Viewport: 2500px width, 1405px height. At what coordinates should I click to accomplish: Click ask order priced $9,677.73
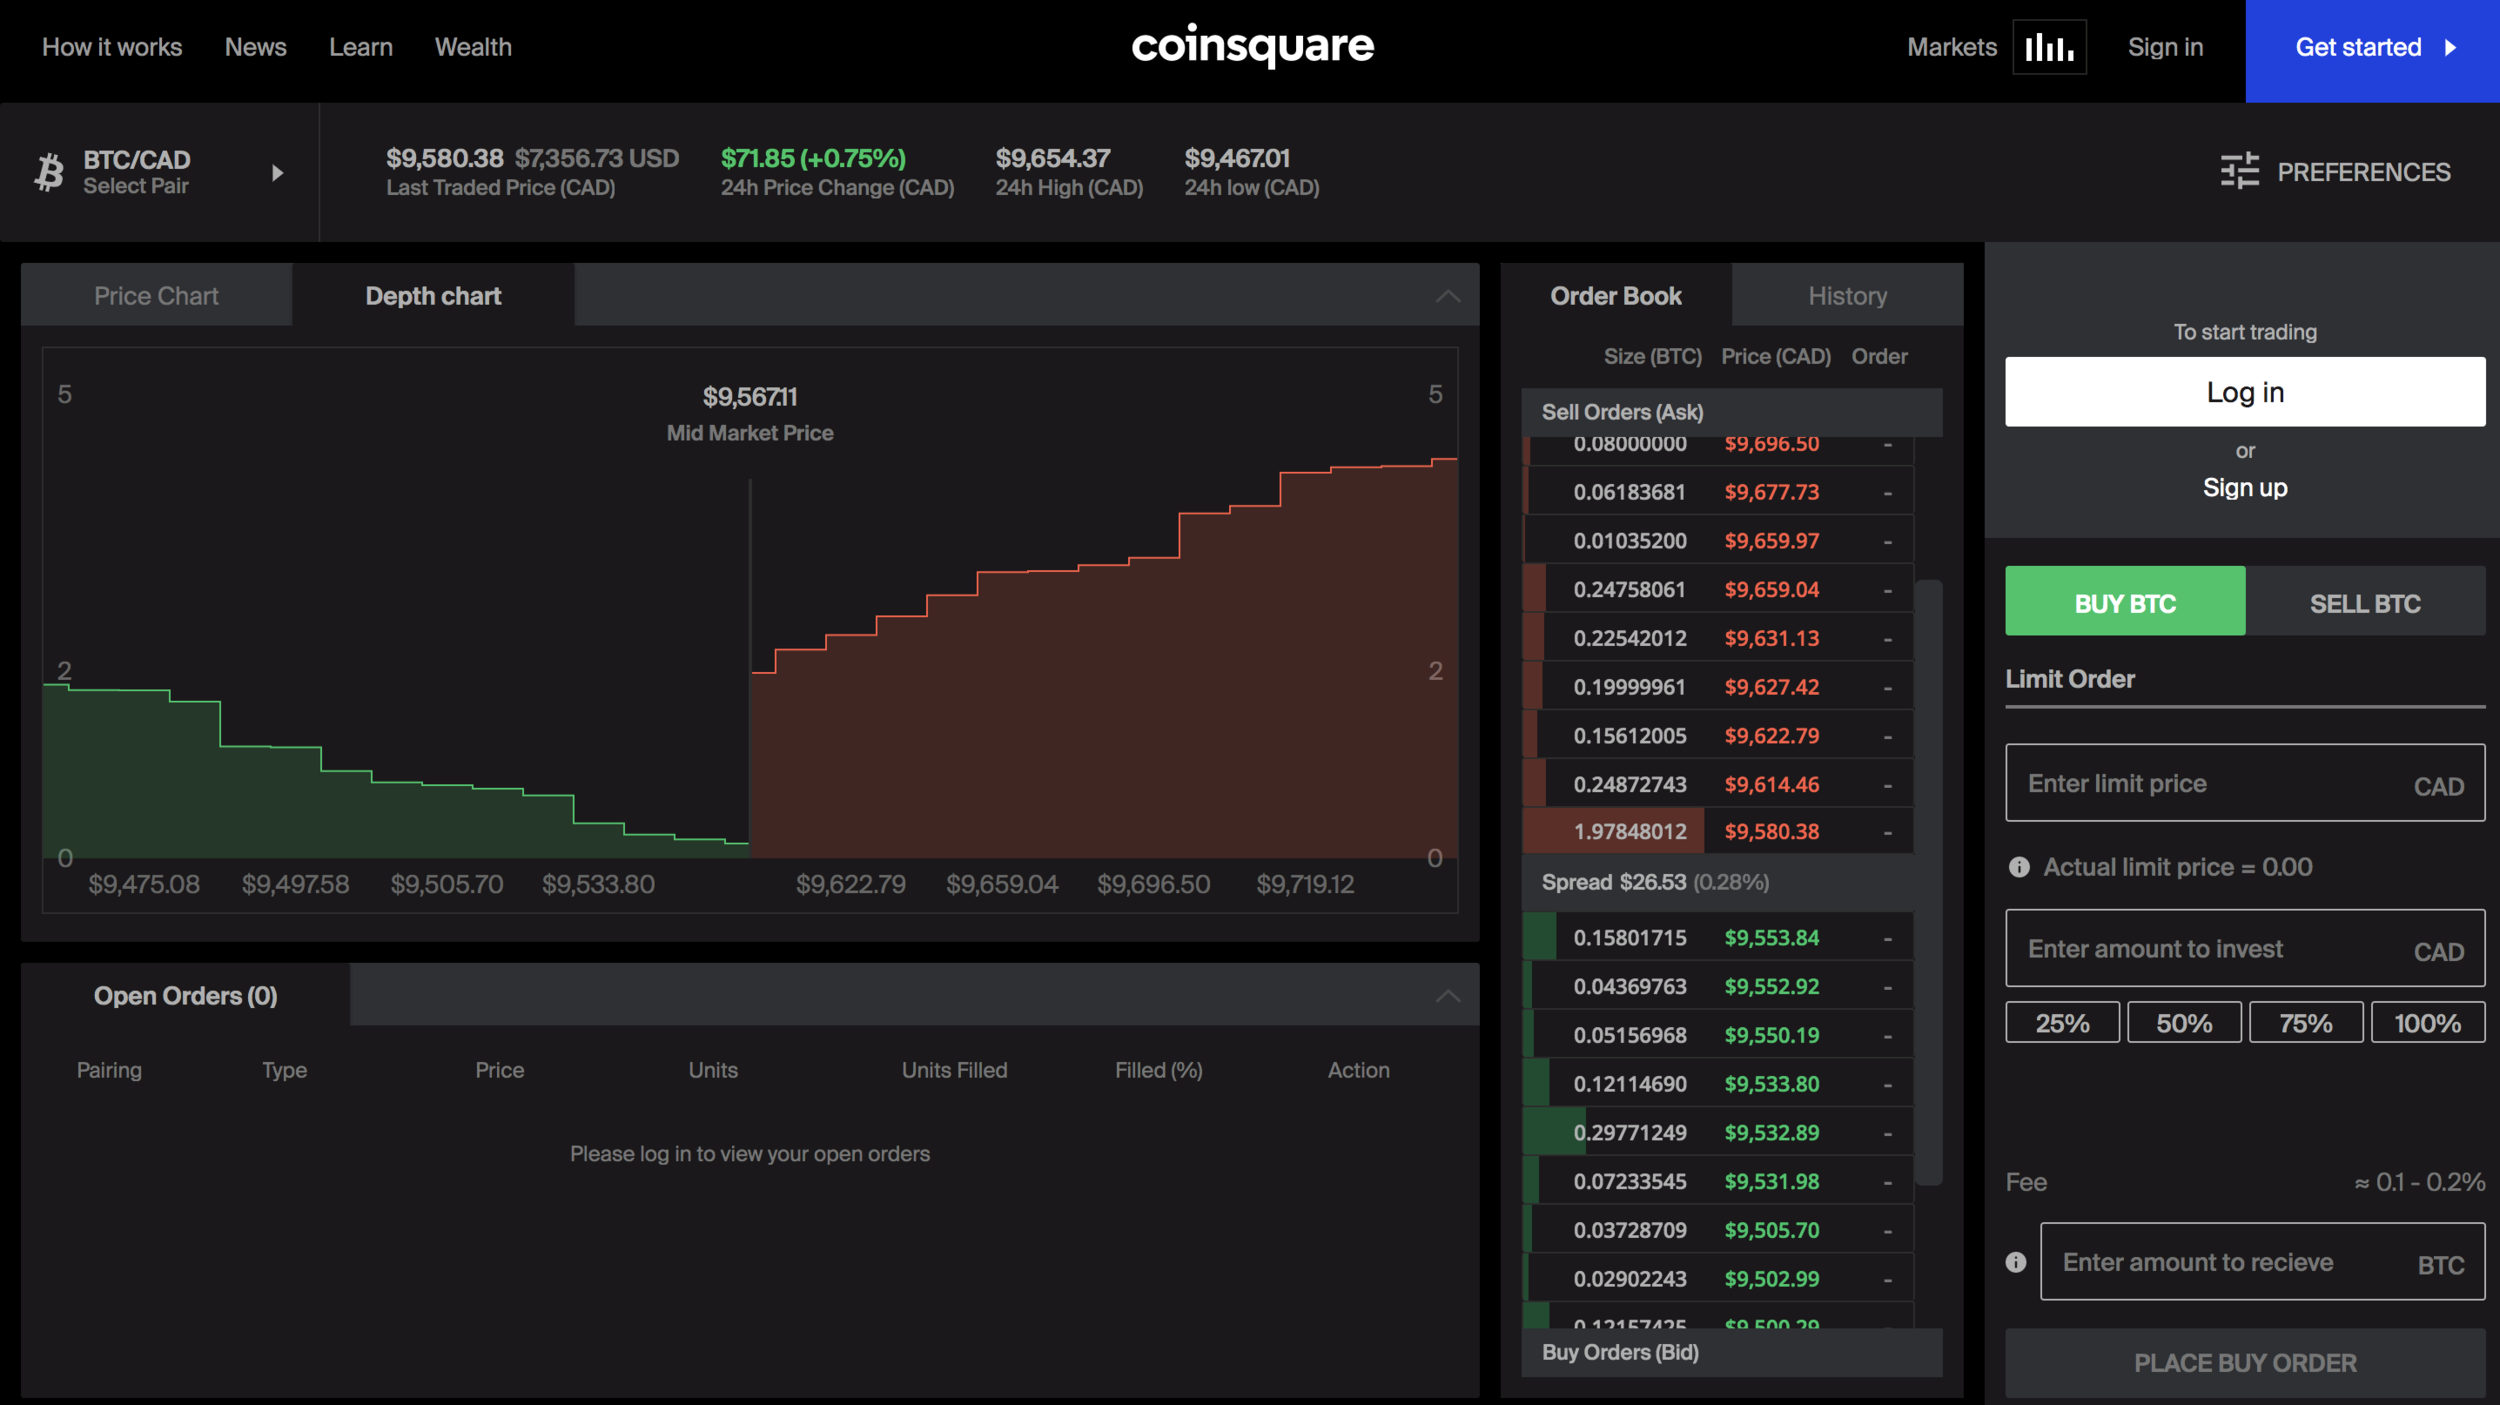pyautogui.click(x=1718, y=492)
